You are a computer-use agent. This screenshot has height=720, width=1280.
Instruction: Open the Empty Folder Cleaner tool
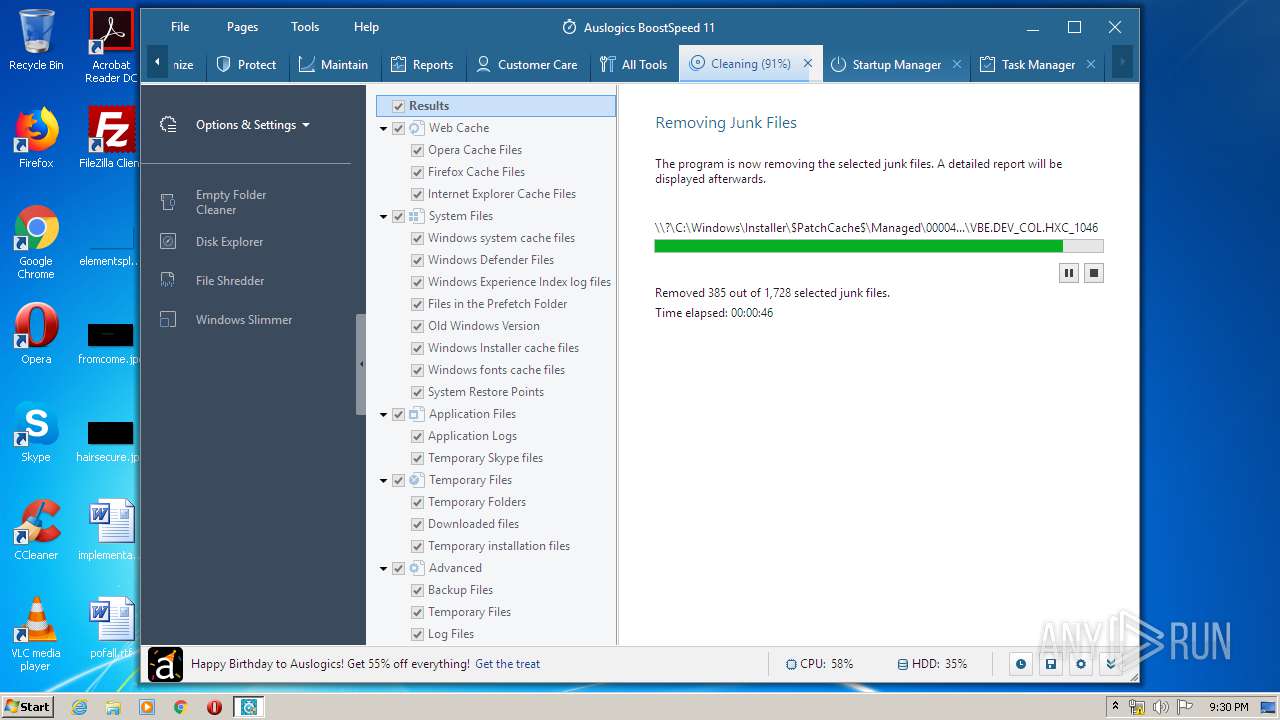click(x=230, y=202)
